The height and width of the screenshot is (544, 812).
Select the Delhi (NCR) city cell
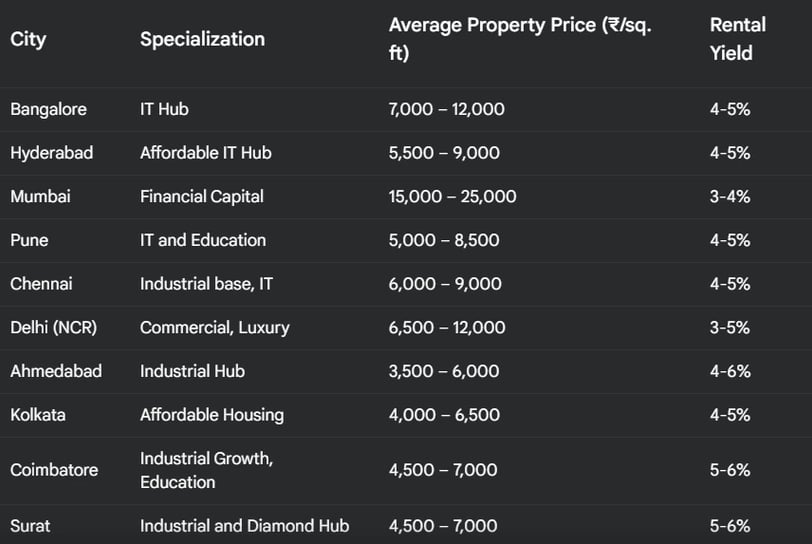pyautogui.click(x=54, y=327)
